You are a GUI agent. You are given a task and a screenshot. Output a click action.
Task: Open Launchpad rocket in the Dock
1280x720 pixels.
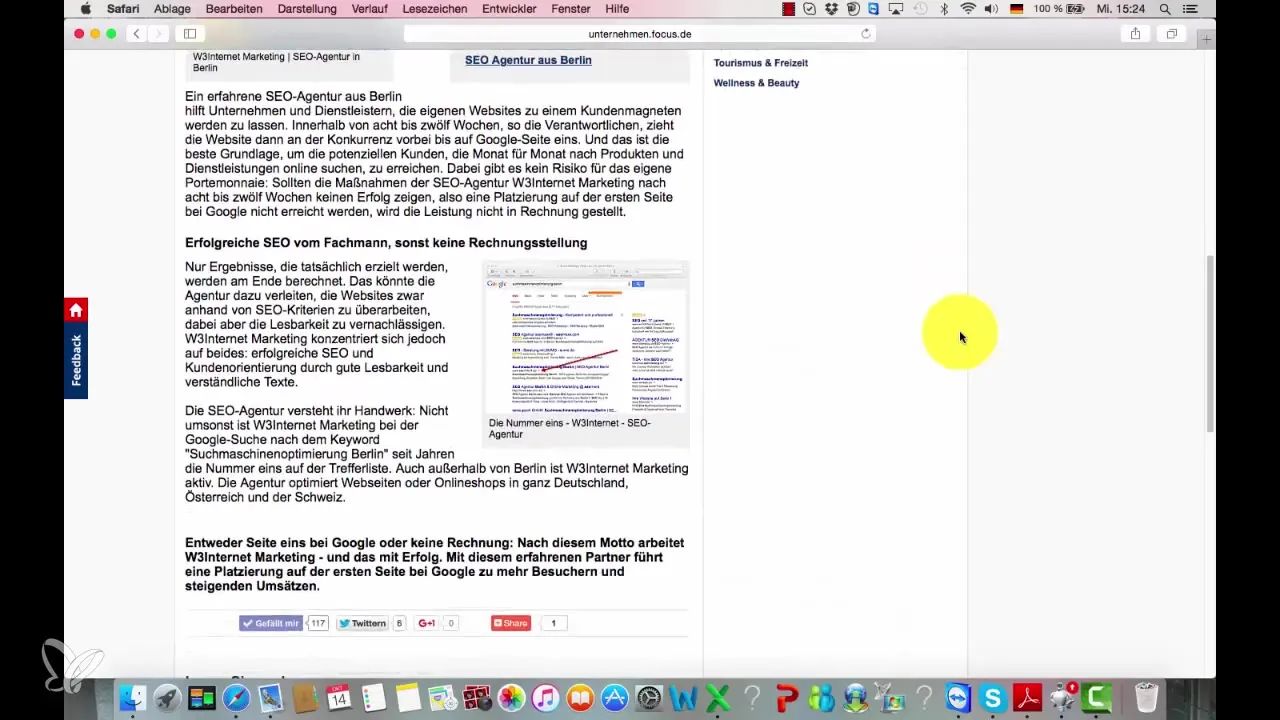click(167, 697)
